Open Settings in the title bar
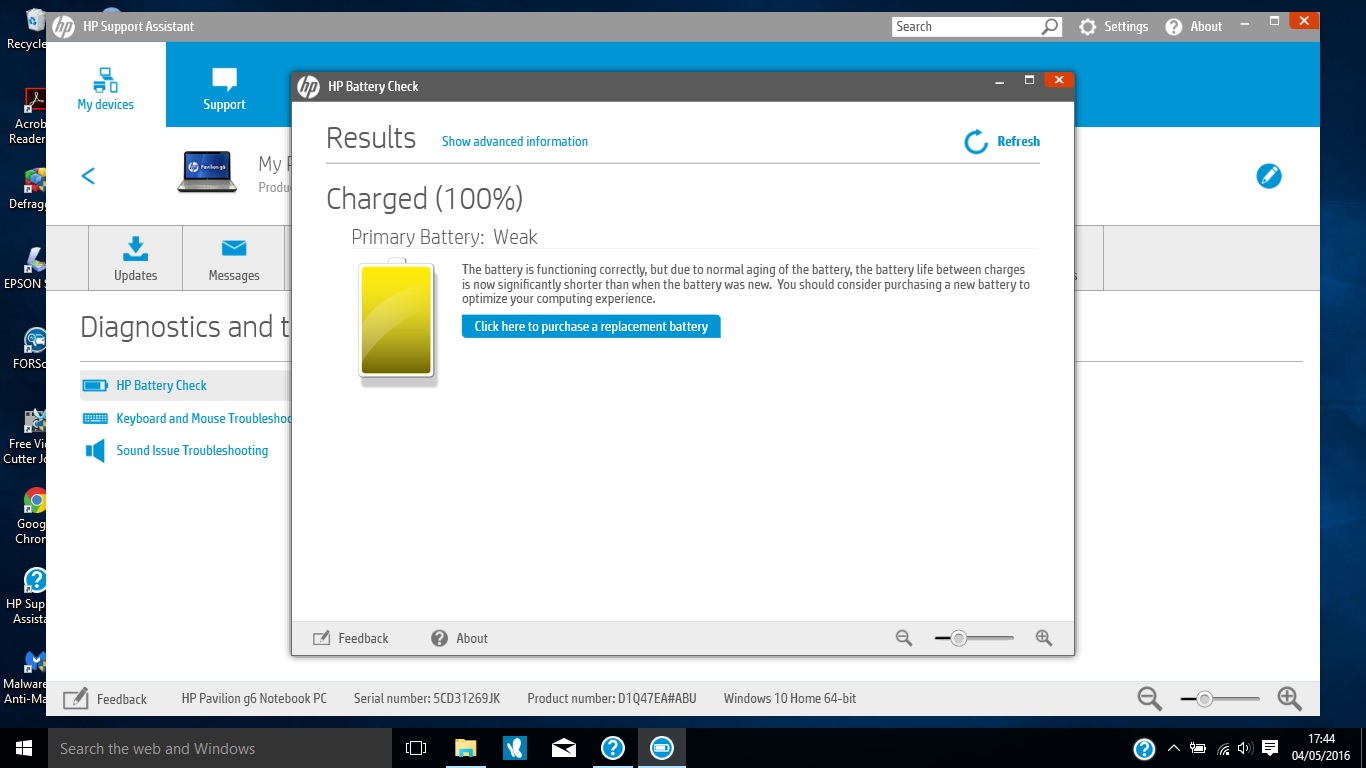The image size is (1366, 768). (1113, 27)
